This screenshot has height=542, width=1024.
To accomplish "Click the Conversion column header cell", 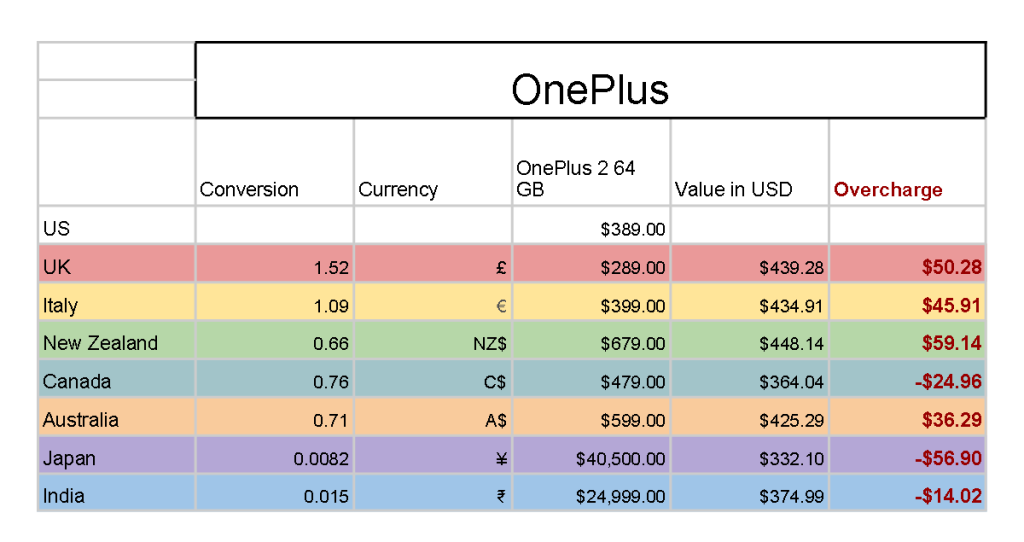I will tap(274, 163).
